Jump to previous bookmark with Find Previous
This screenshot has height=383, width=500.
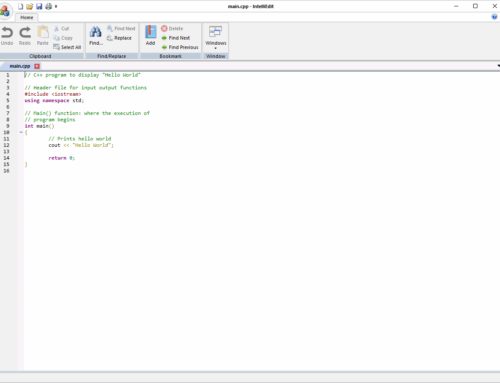[180, 47]
